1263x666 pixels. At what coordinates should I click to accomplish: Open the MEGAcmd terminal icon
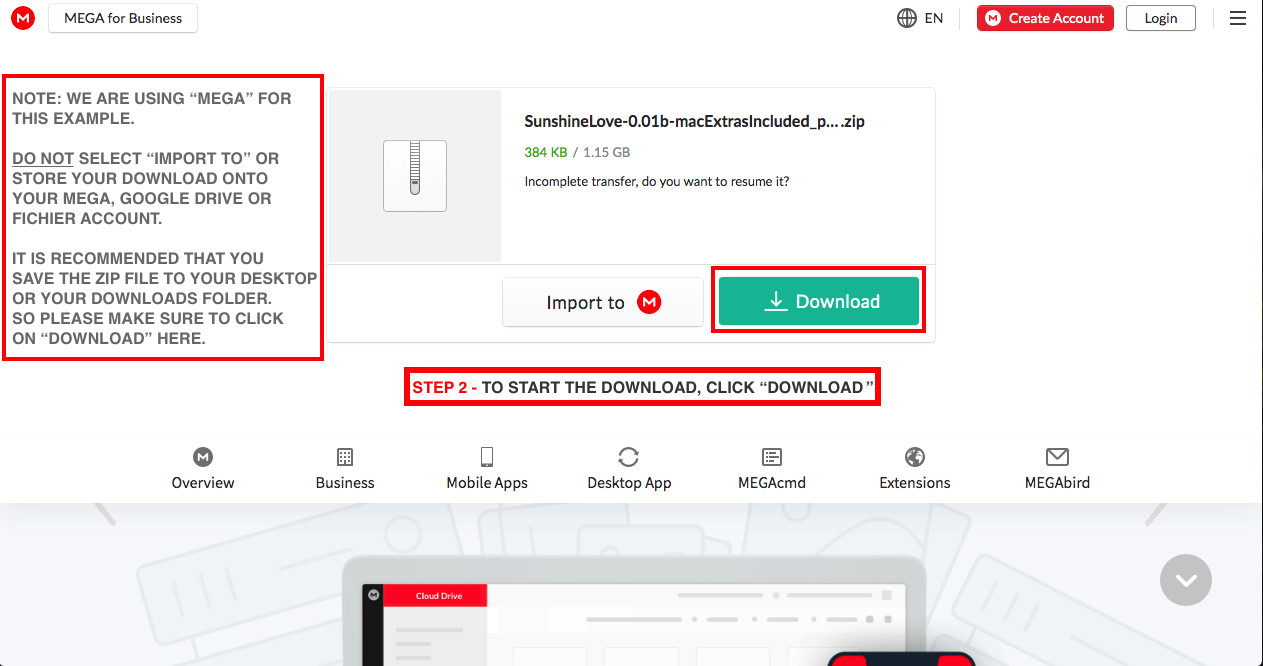pos(772,457)
